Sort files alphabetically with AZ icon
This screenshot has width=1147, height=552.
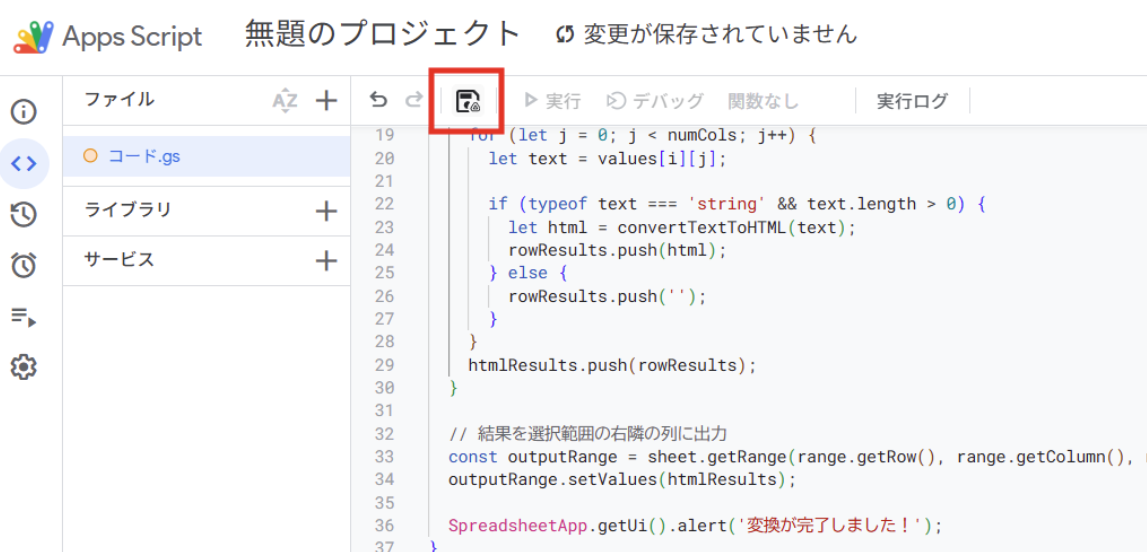285,100
